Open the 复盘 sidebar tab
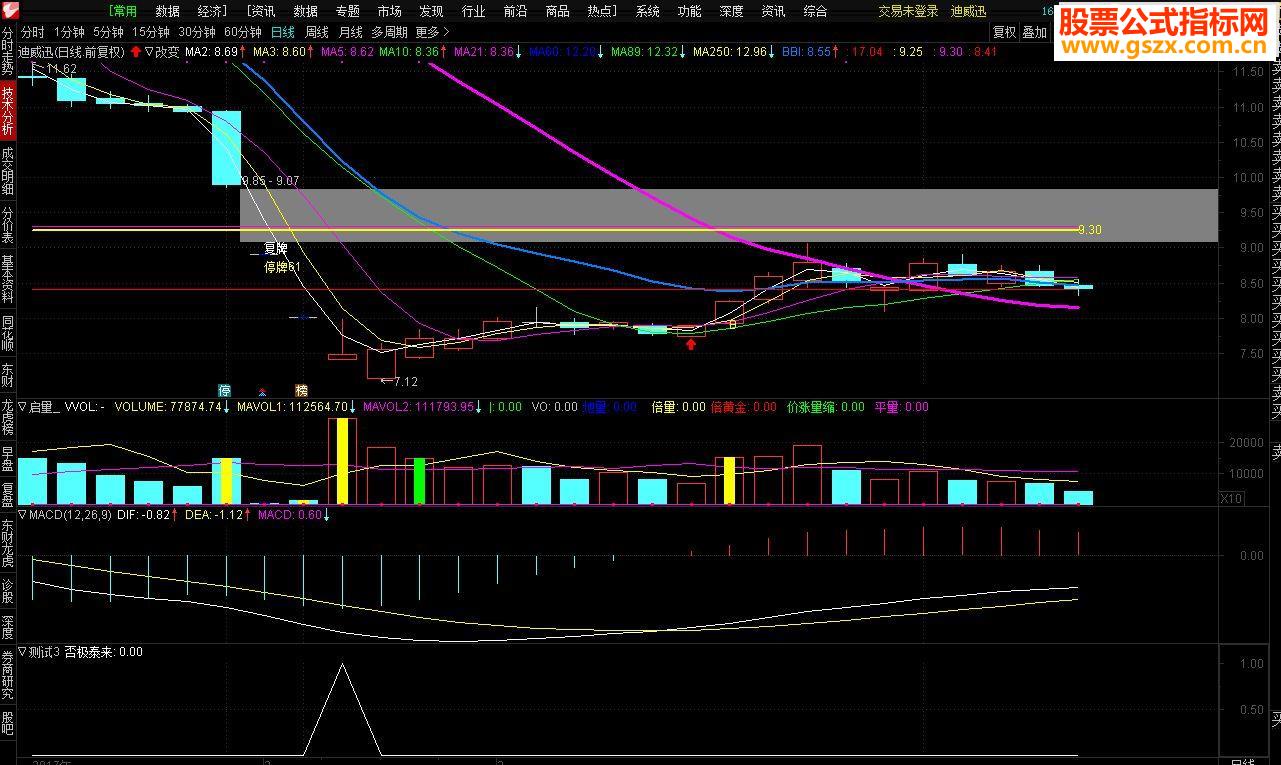Image resolution: width=1281 pixels, height=765 pixels. (x=8, y=495)
